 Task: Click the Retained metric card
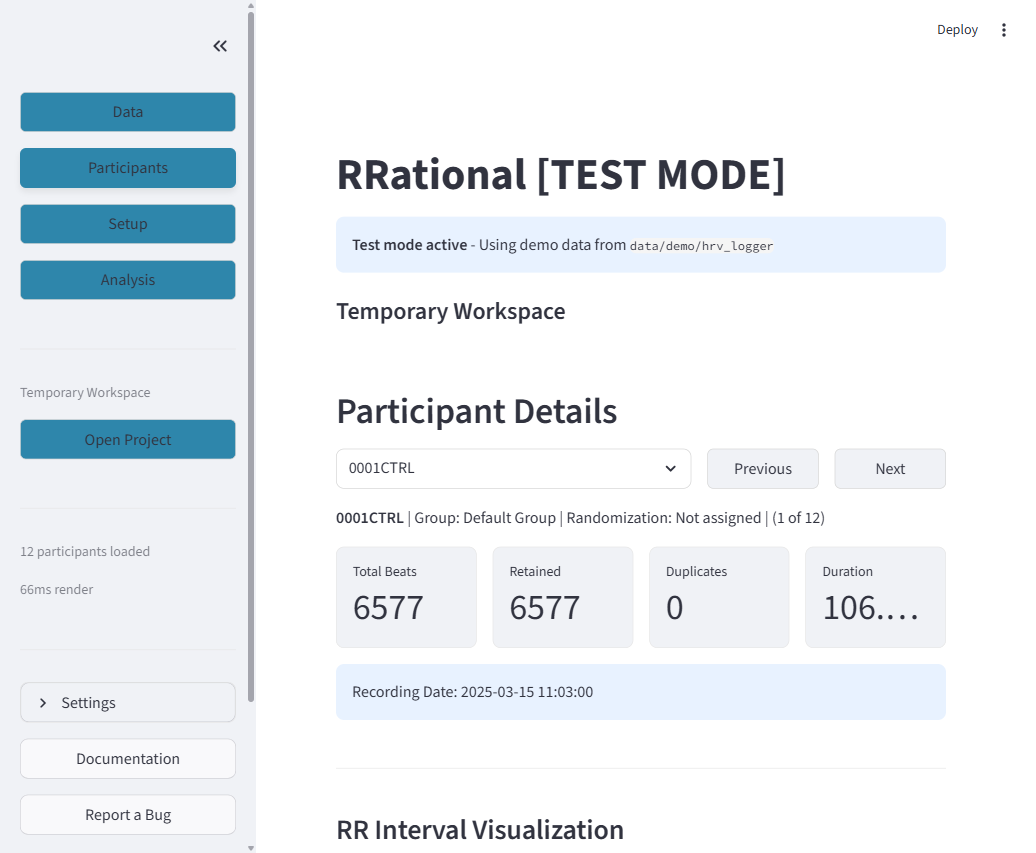click(562, 597)
